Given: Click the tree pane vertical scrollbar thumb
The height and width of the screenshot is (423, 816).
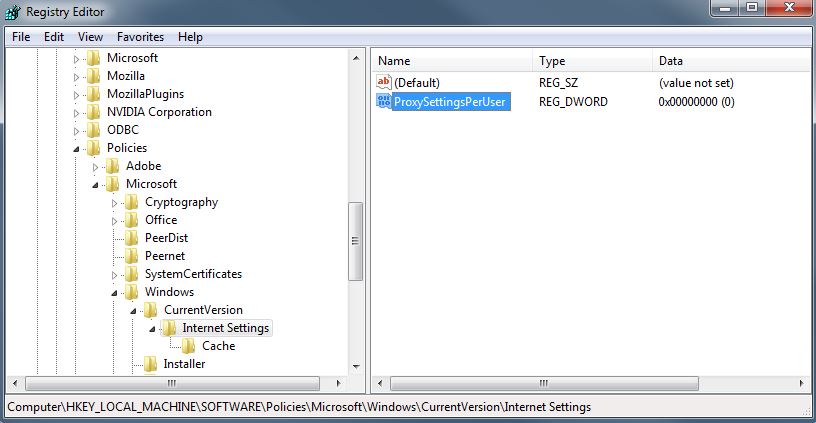Looking at the screenshot, I should [355, 241].
